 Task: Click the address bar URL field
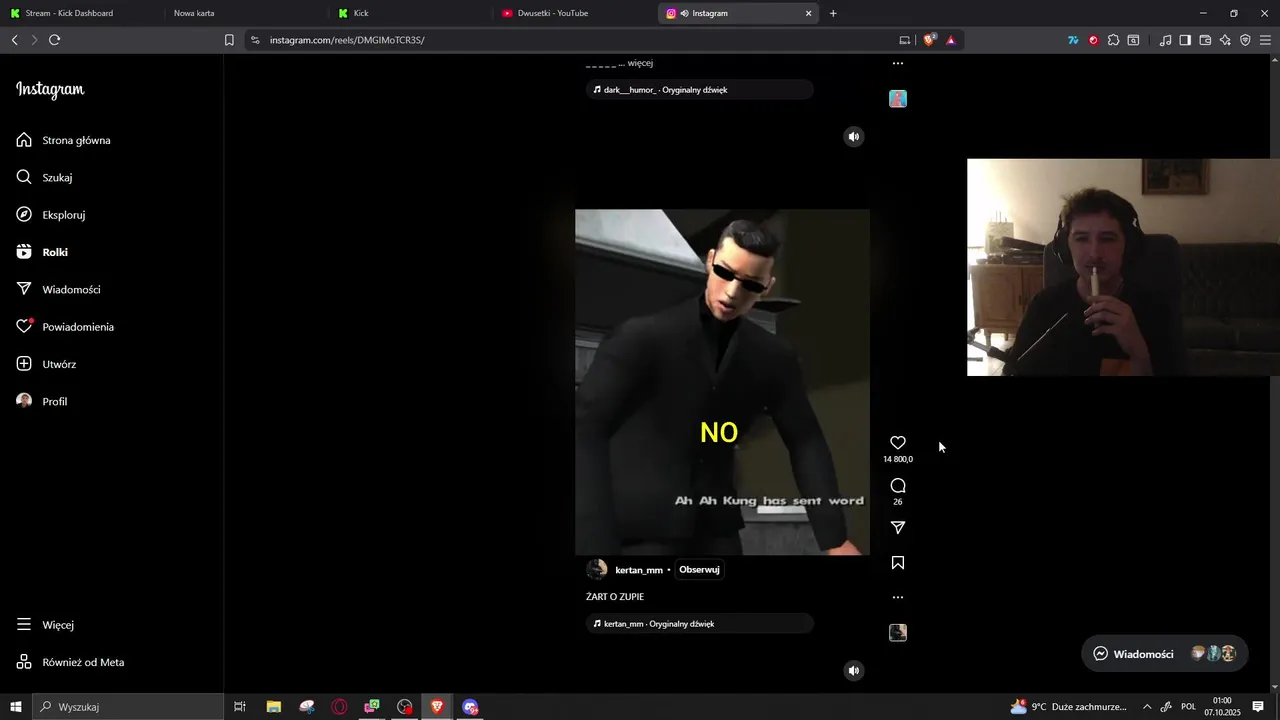pyautogui.click(x=580, y=40)
